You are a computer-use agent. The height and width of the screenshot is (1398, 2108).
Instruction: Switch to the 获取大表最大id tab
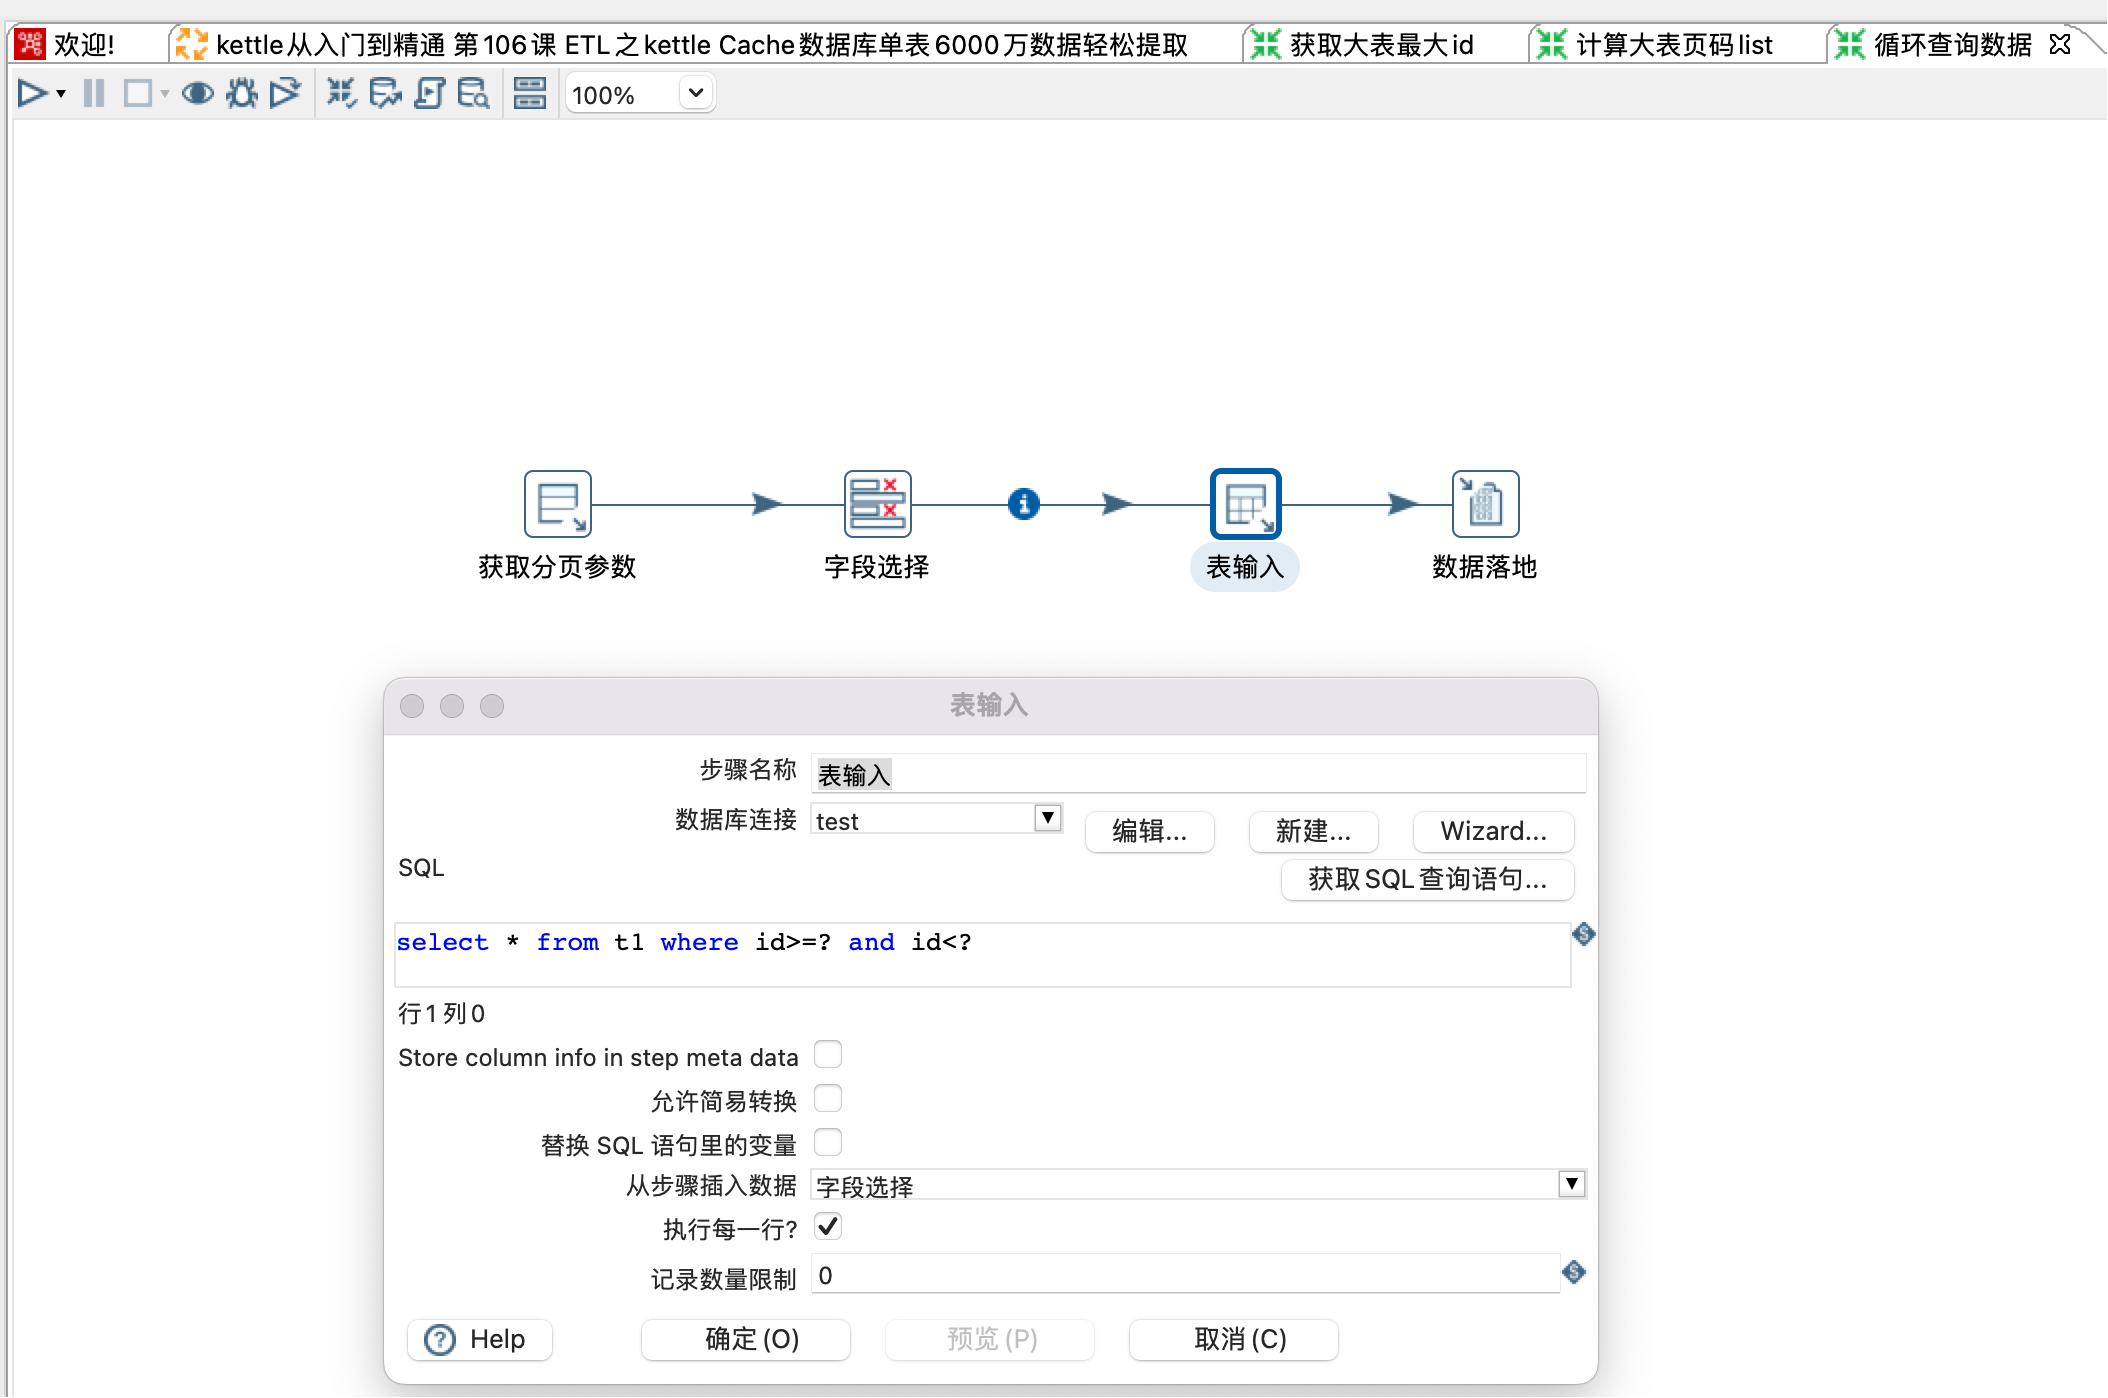1380,45
